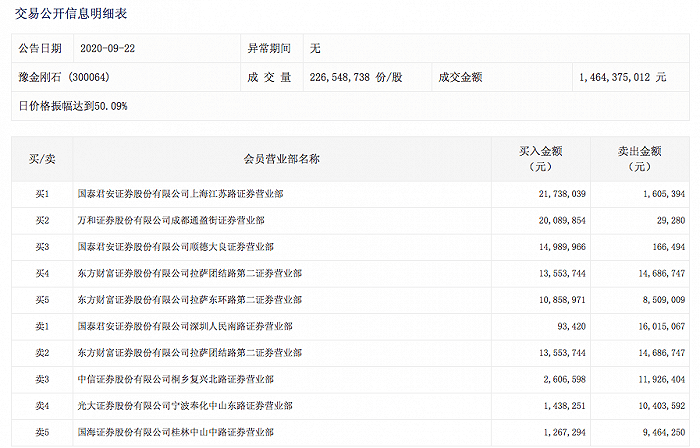Click volume value 226,548,738 份/股

tap(356, 77)
